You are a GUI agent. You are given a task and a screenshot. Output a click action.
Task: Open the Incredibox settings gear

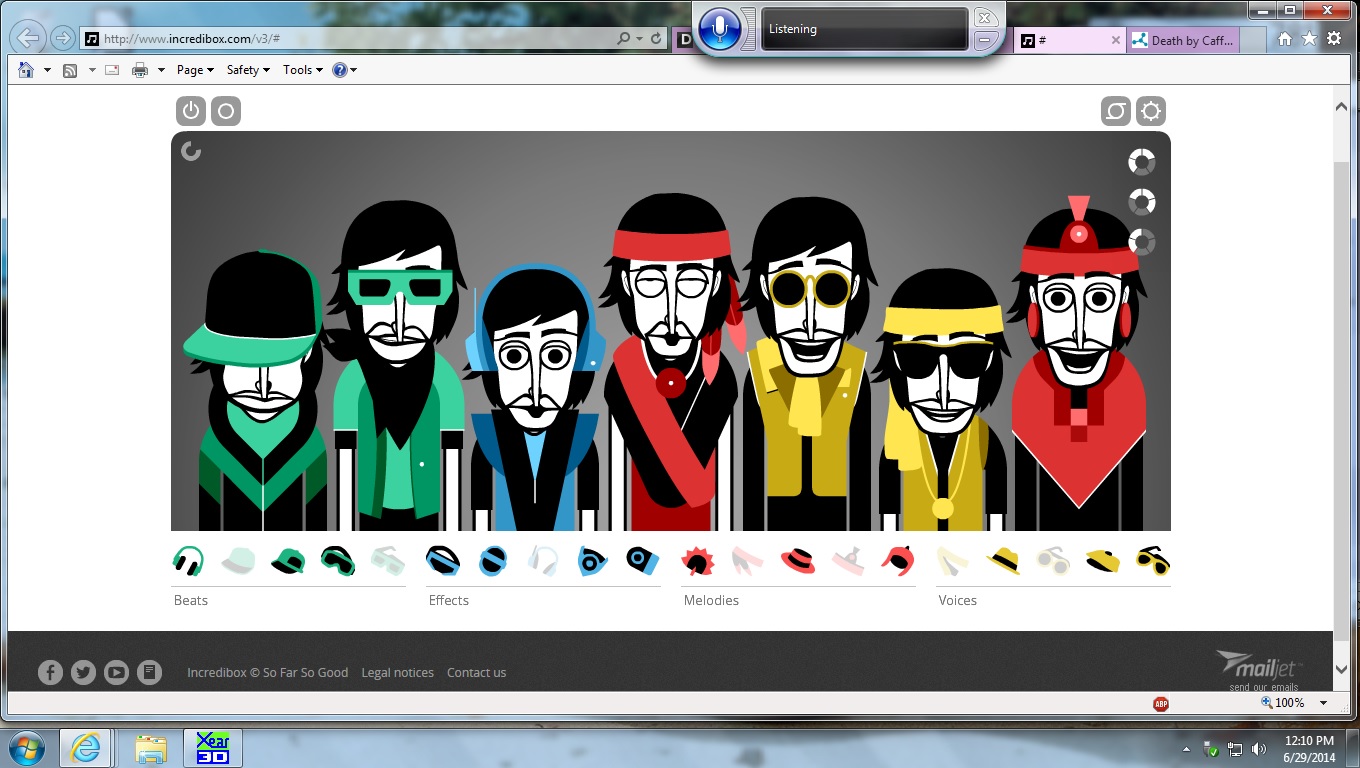pos(1151,111)
